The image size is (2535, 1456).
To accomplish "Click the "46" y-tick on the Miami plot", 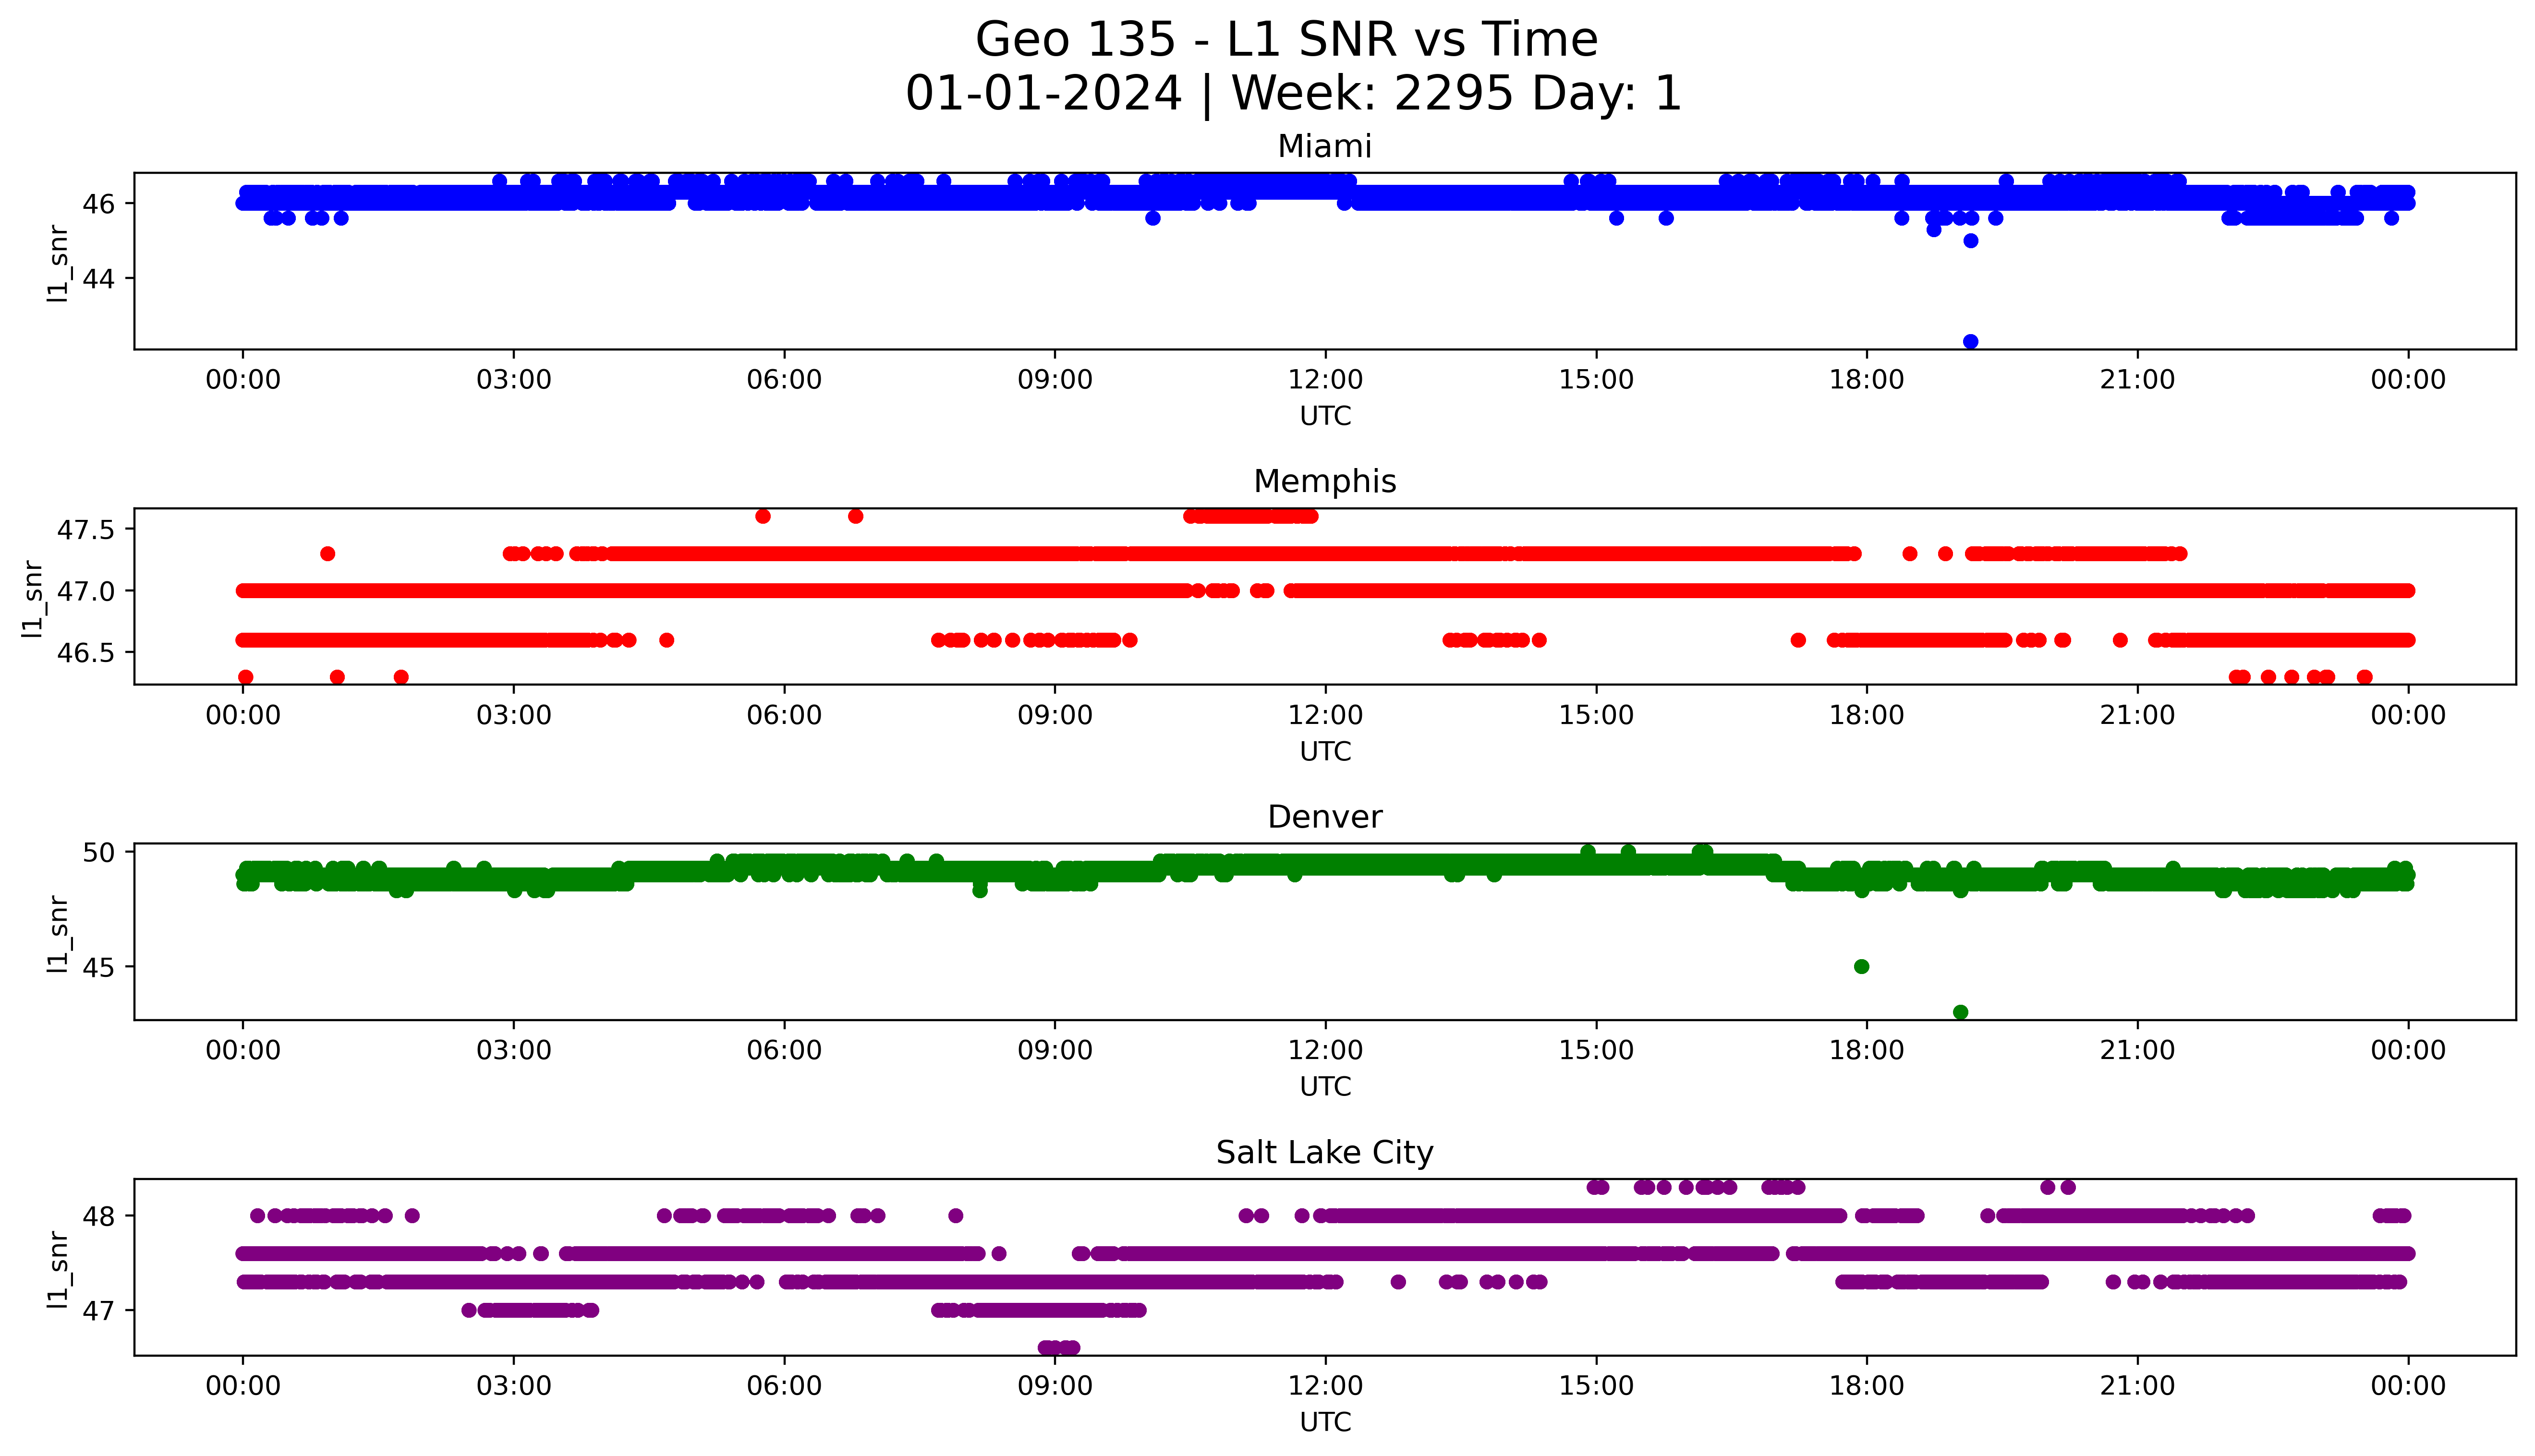I will coord(99,204).
